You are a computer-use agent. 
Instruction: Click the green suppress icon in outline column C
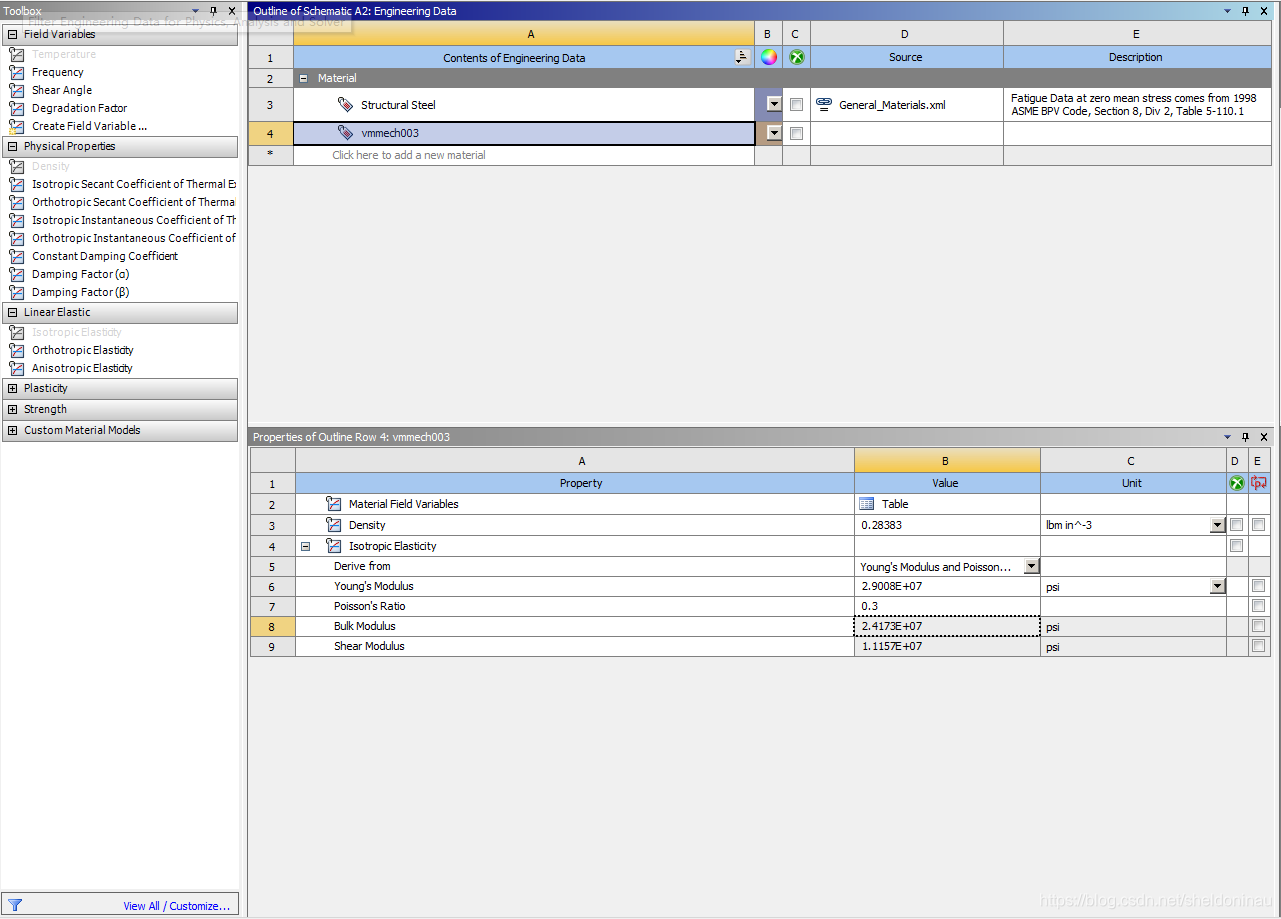pyautogui.click(x=796, y=57)
